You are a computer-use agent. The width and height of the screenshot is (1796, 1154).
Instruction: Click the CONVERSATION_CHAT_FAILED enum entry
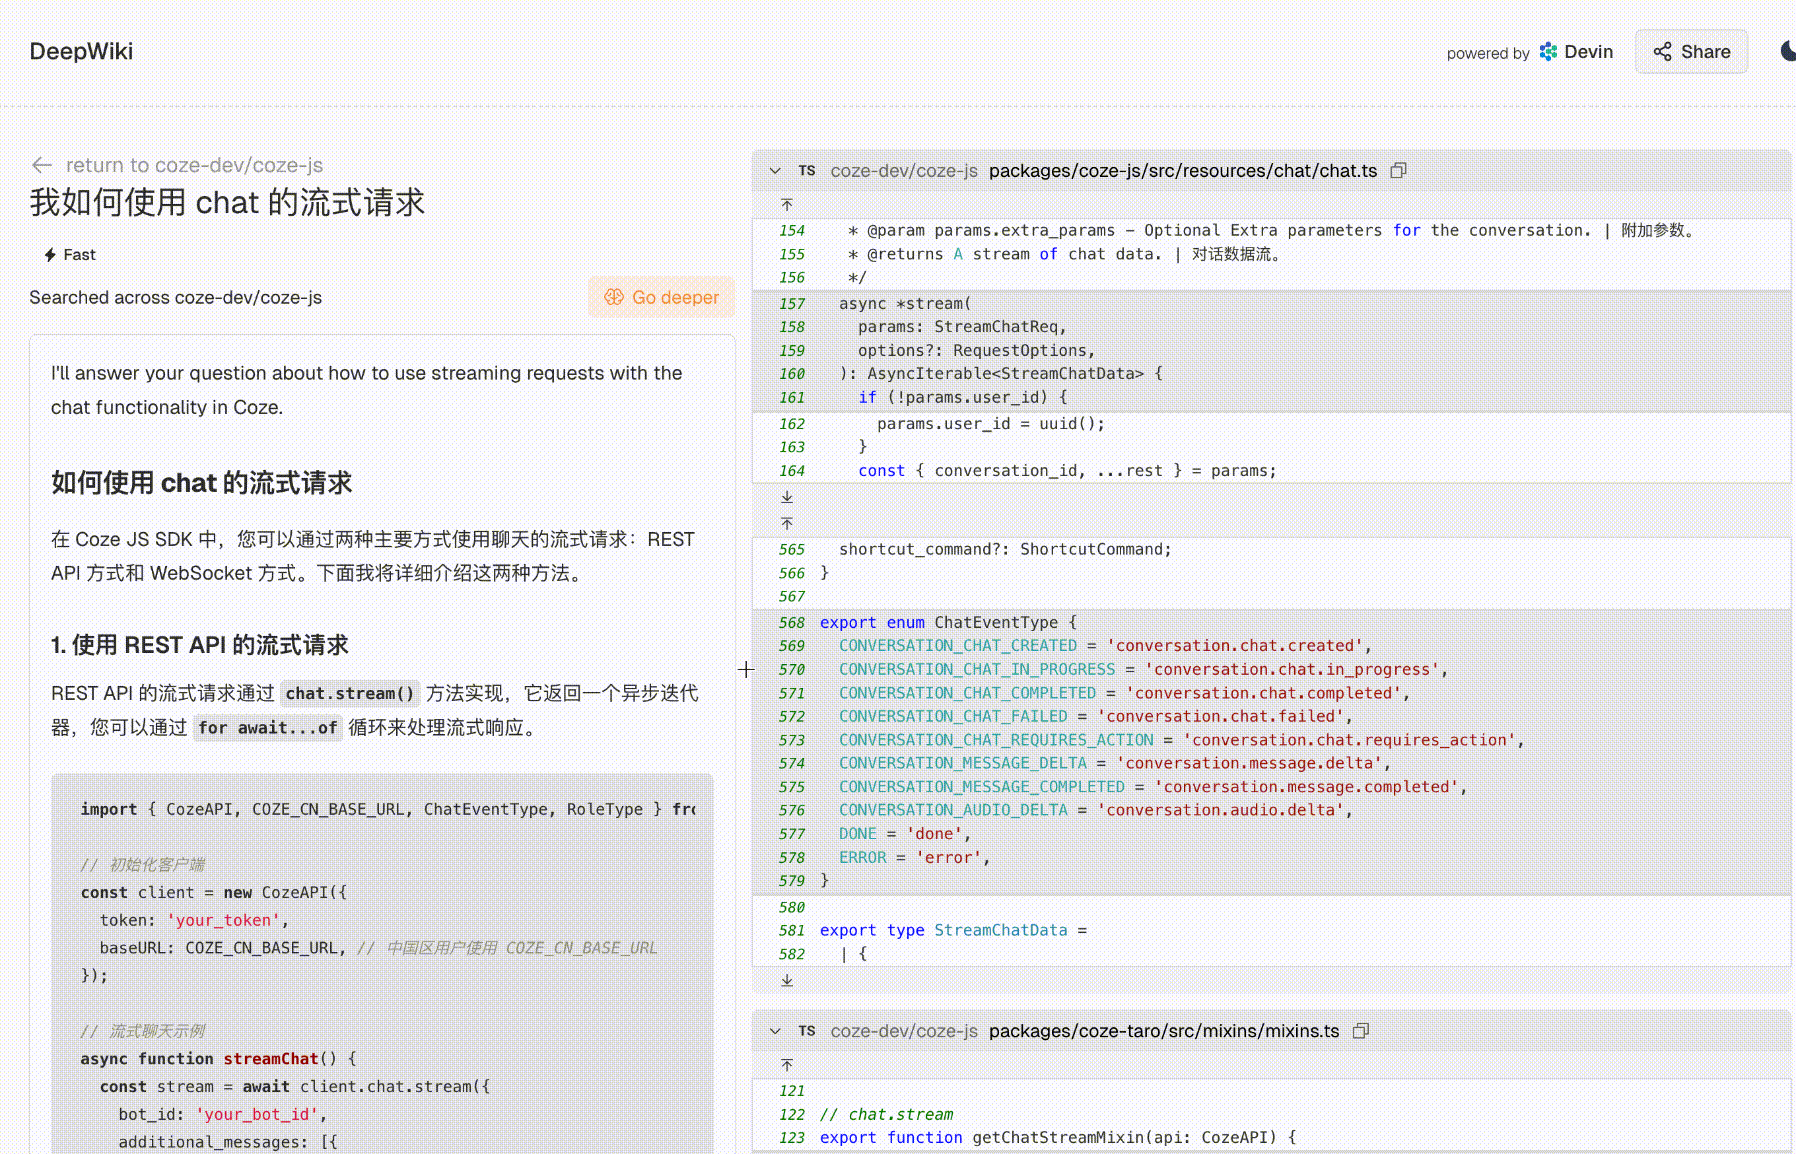[1096, 716]
